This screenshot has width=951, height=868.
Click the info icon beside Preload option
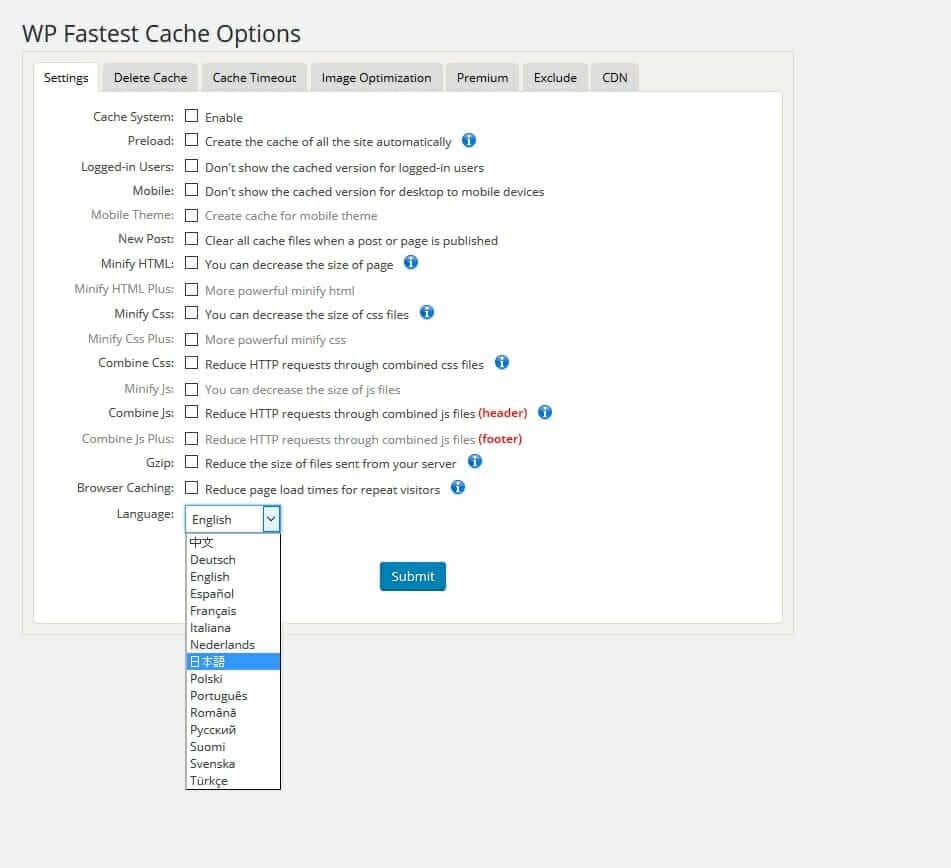pos(469,141)
